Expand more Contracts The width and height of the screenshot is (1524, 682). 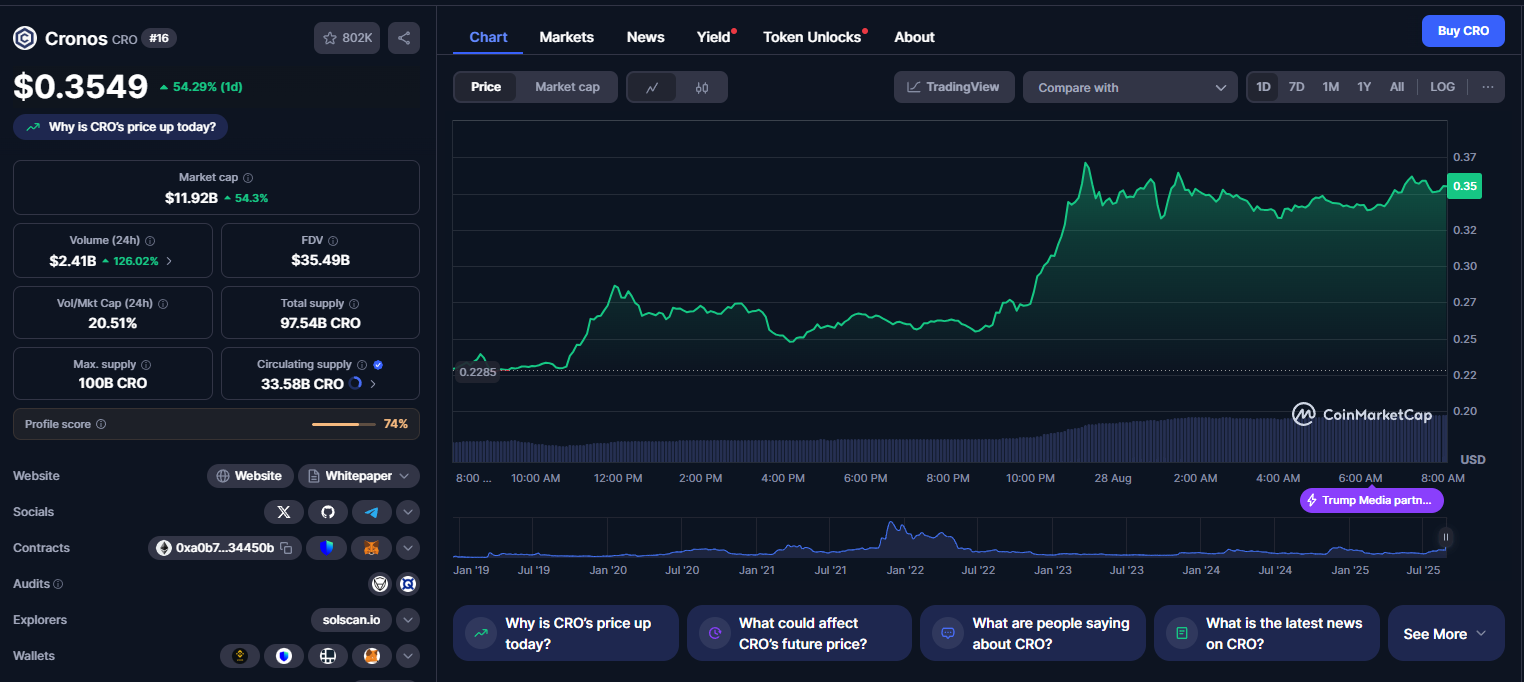point(407,548)
